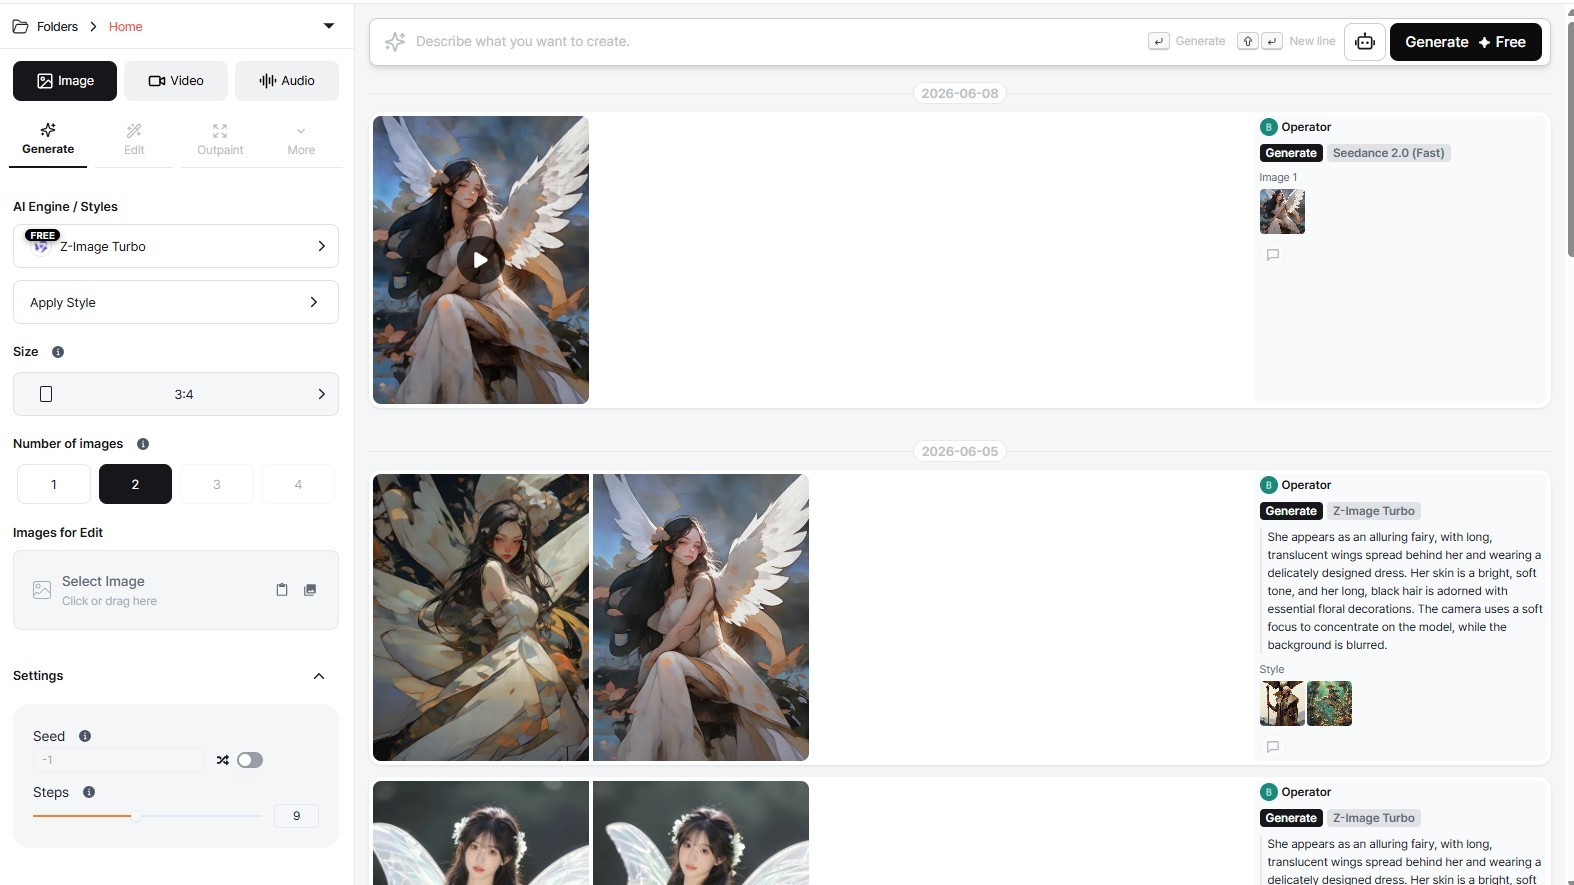Collapse the Settings section
The width and height of the screenshot is (1574, 885).
pos(319,676)
